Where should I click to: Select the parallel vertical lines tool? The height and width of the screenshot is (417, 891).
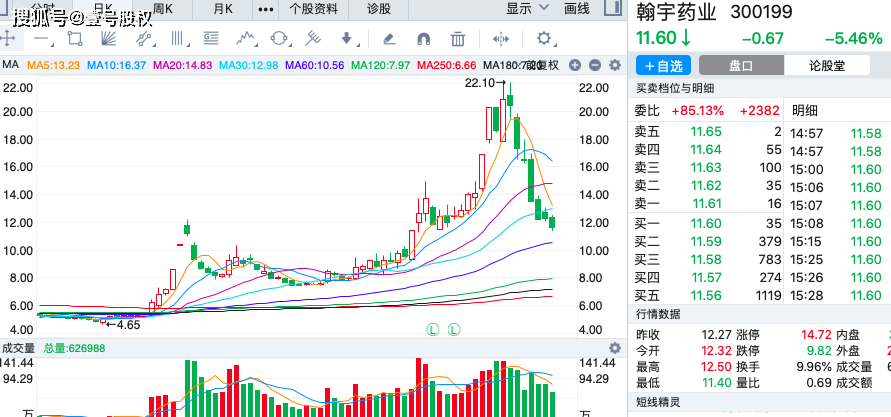pyautogui.click(x=178, y=39)
